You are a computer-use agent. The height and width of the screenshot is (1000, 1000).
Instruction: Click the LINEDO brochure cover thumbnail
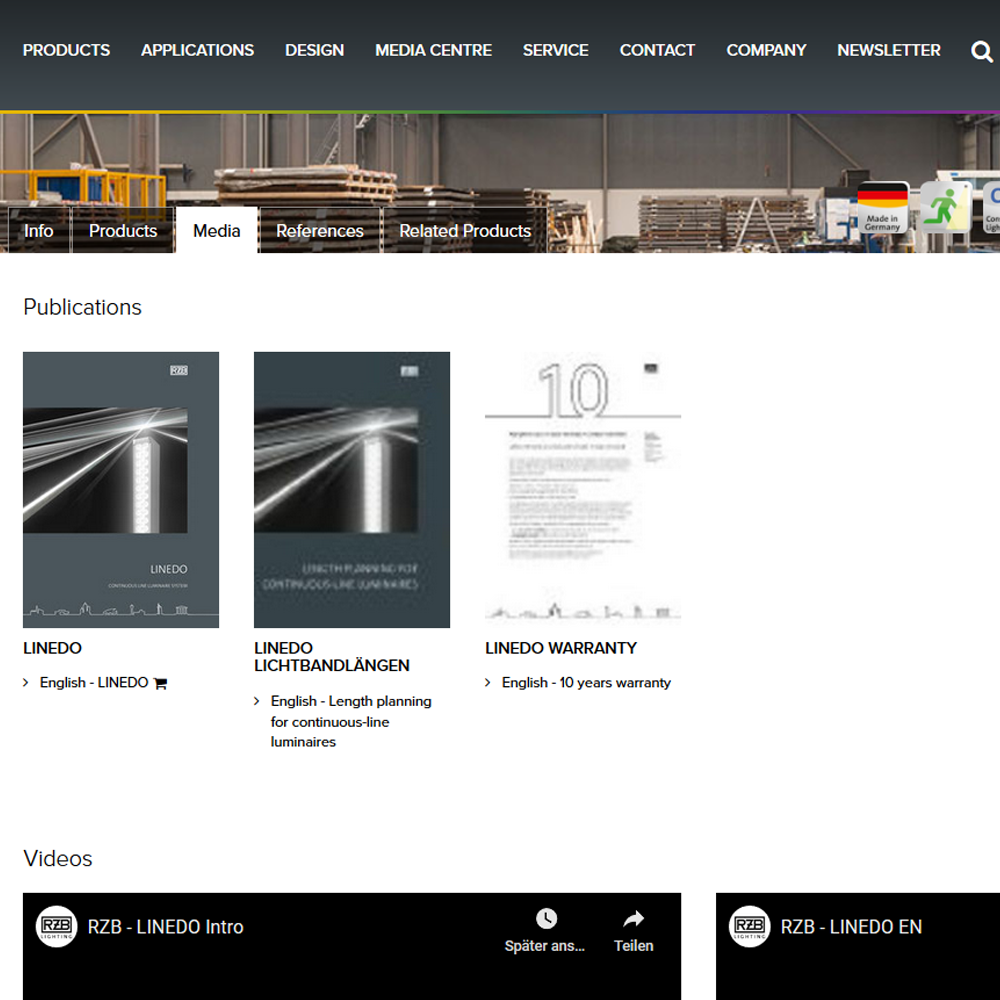tap(121, 490)
